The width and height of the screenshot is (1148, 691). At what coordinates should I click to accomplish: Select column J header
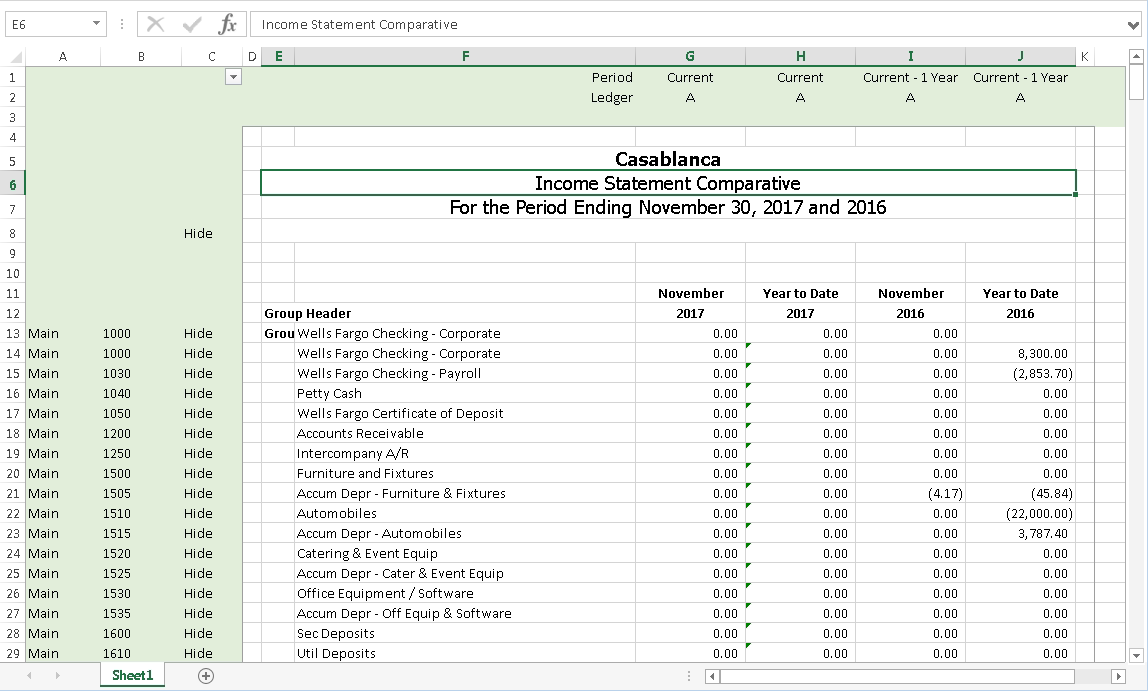point(1021,56)
